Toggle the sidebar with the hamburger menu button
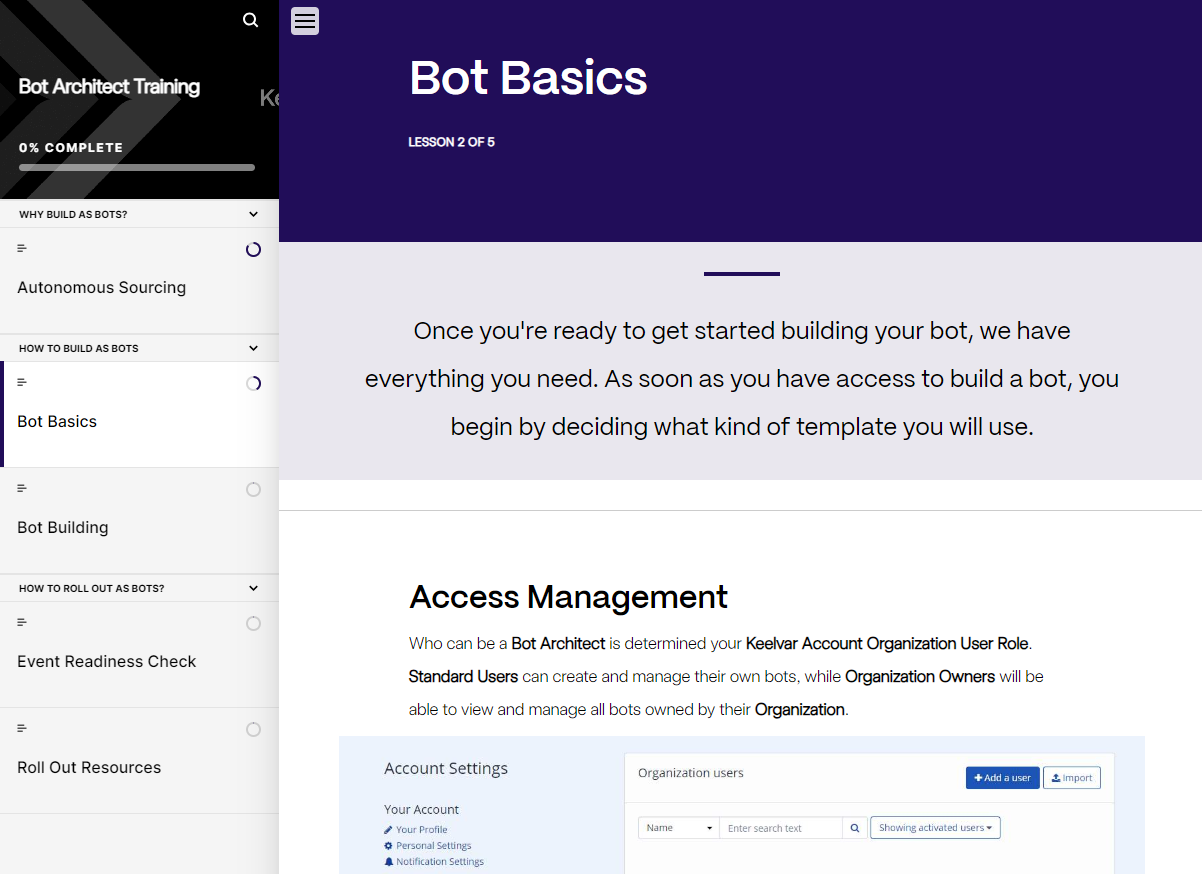Viewport: 1202px width, 874px height. tap(305, 20)
